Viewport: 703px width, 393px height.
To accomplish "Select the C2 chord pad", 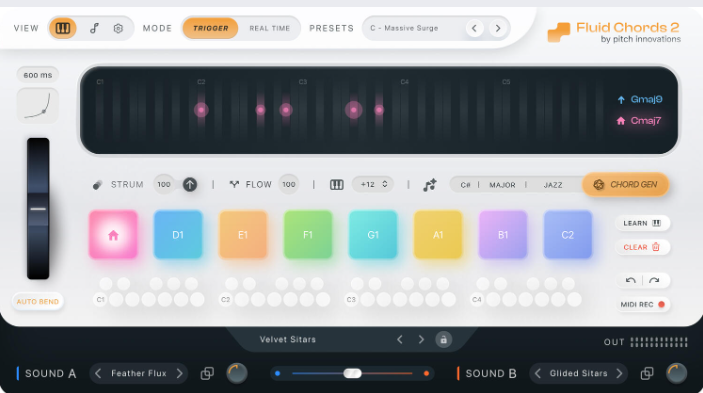I will coord(568,234).
